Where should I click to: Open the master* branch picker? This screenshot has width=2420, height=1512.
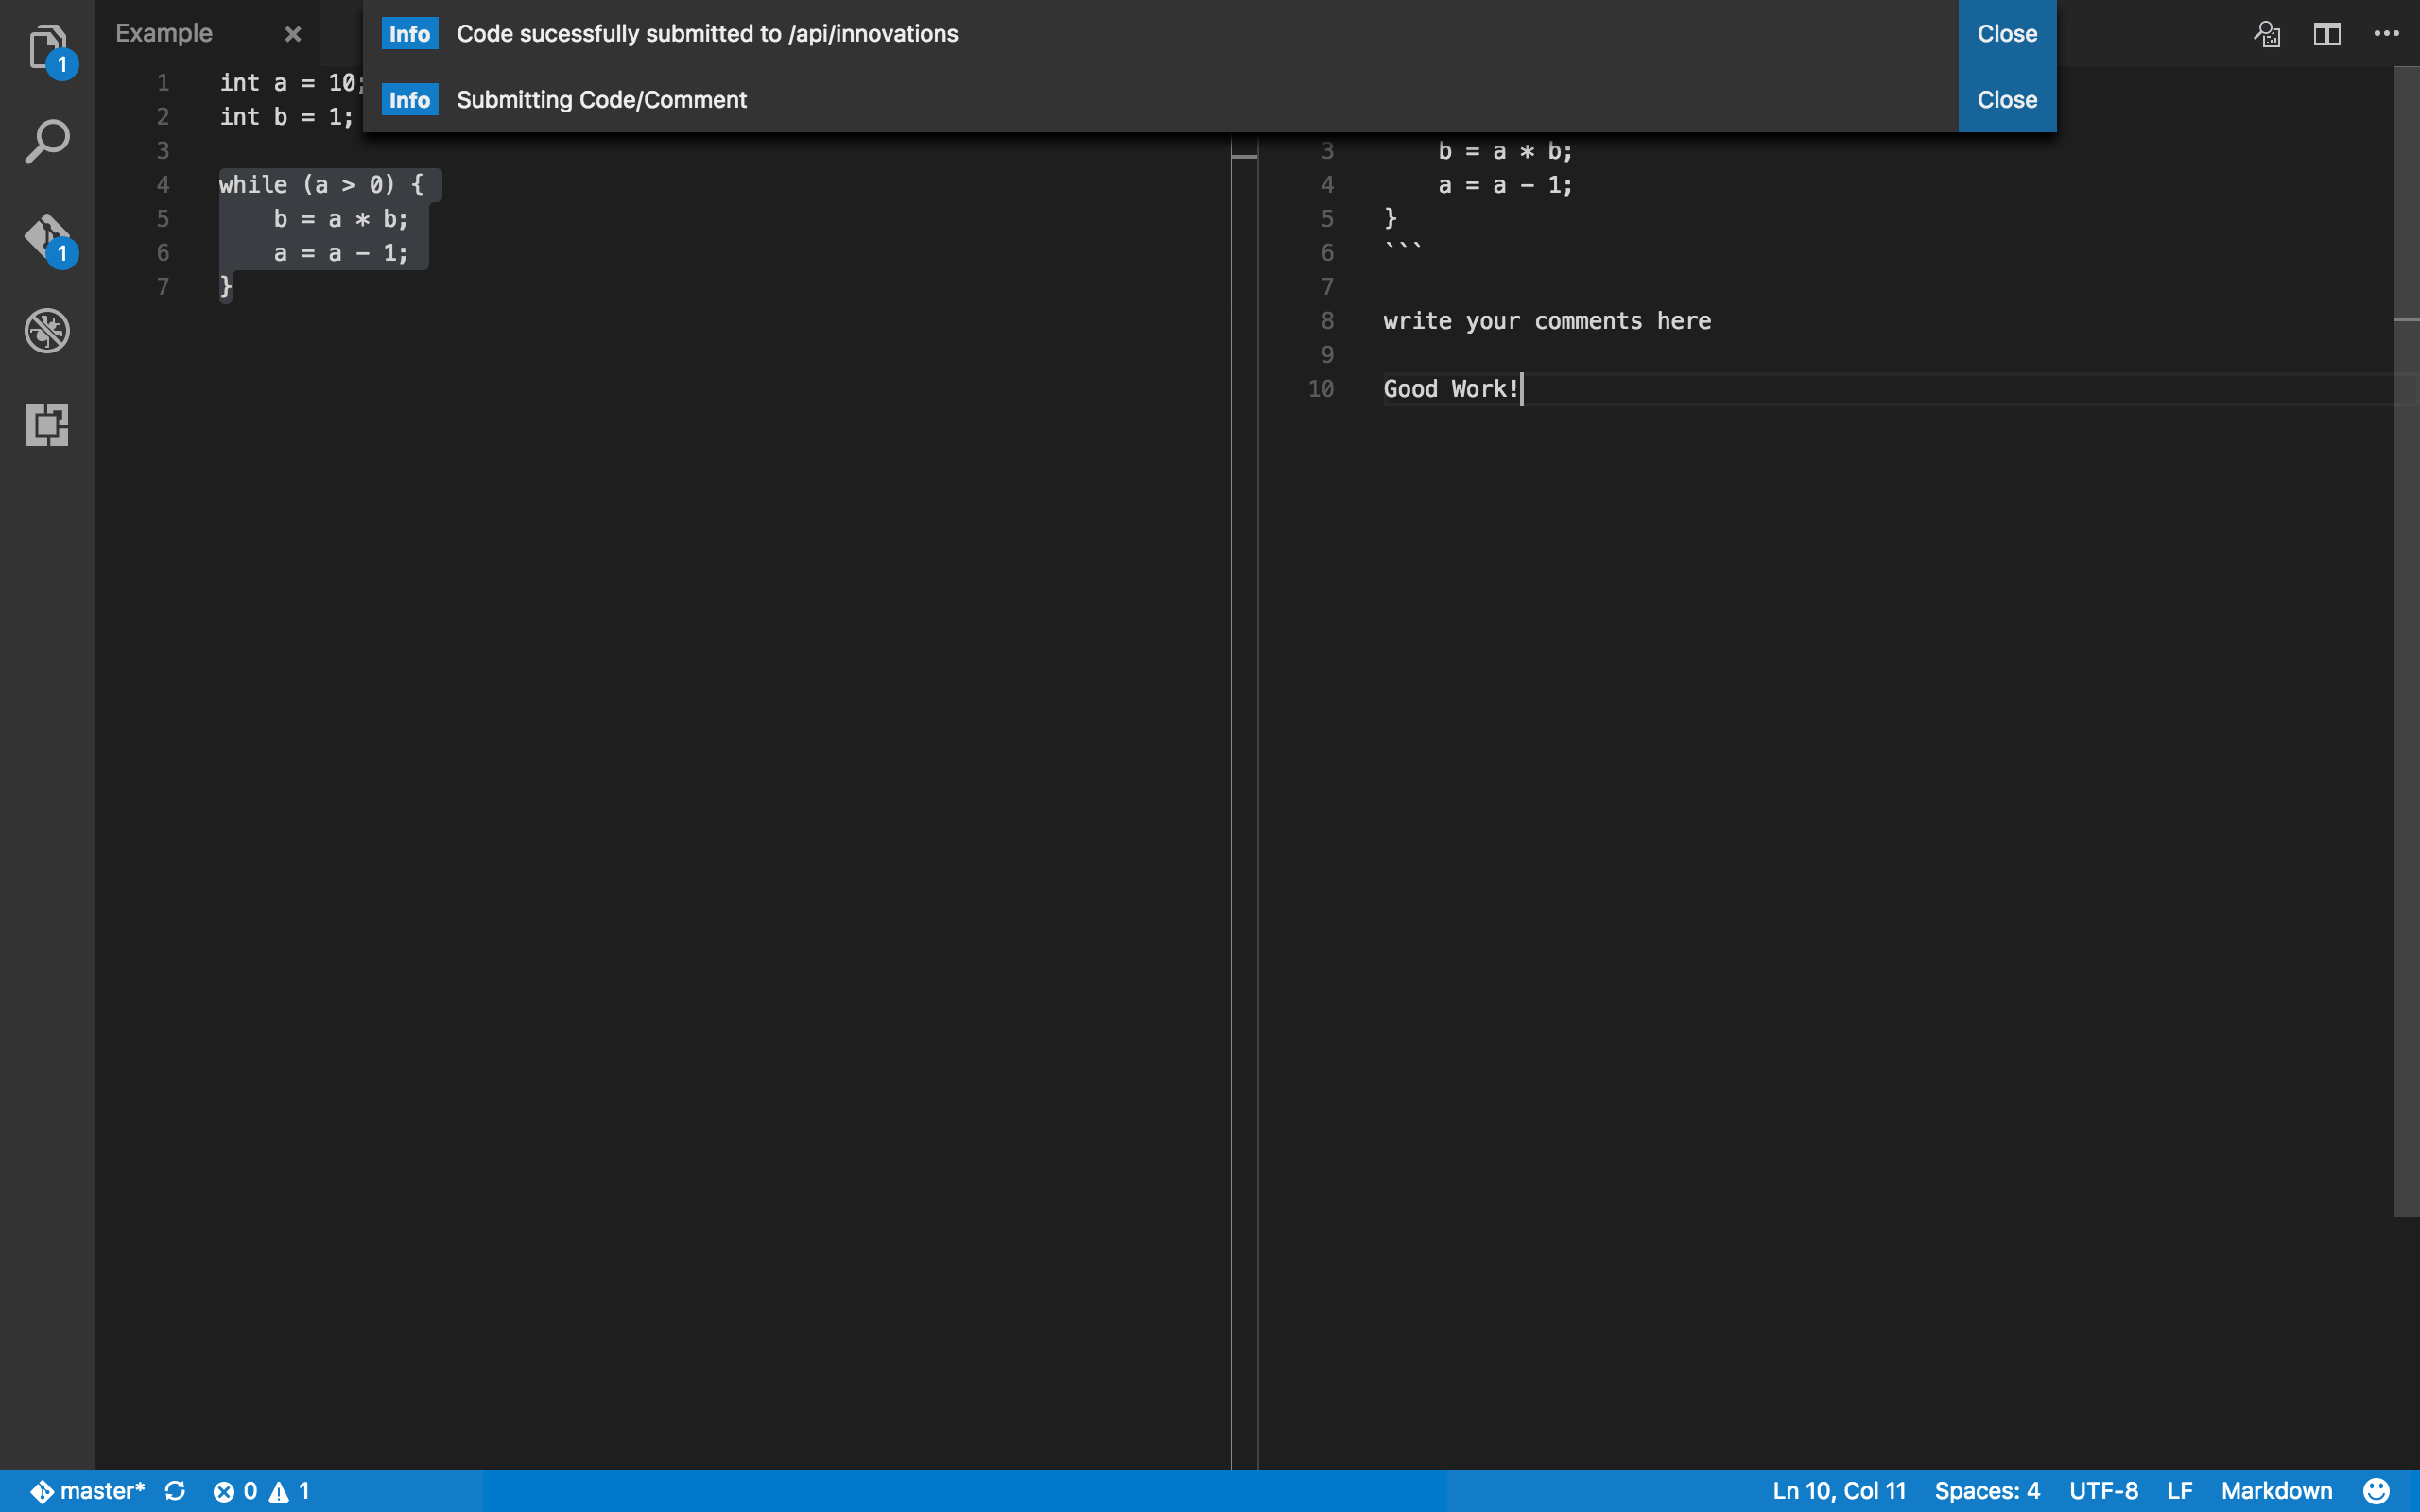click(x=88, y=1491)
